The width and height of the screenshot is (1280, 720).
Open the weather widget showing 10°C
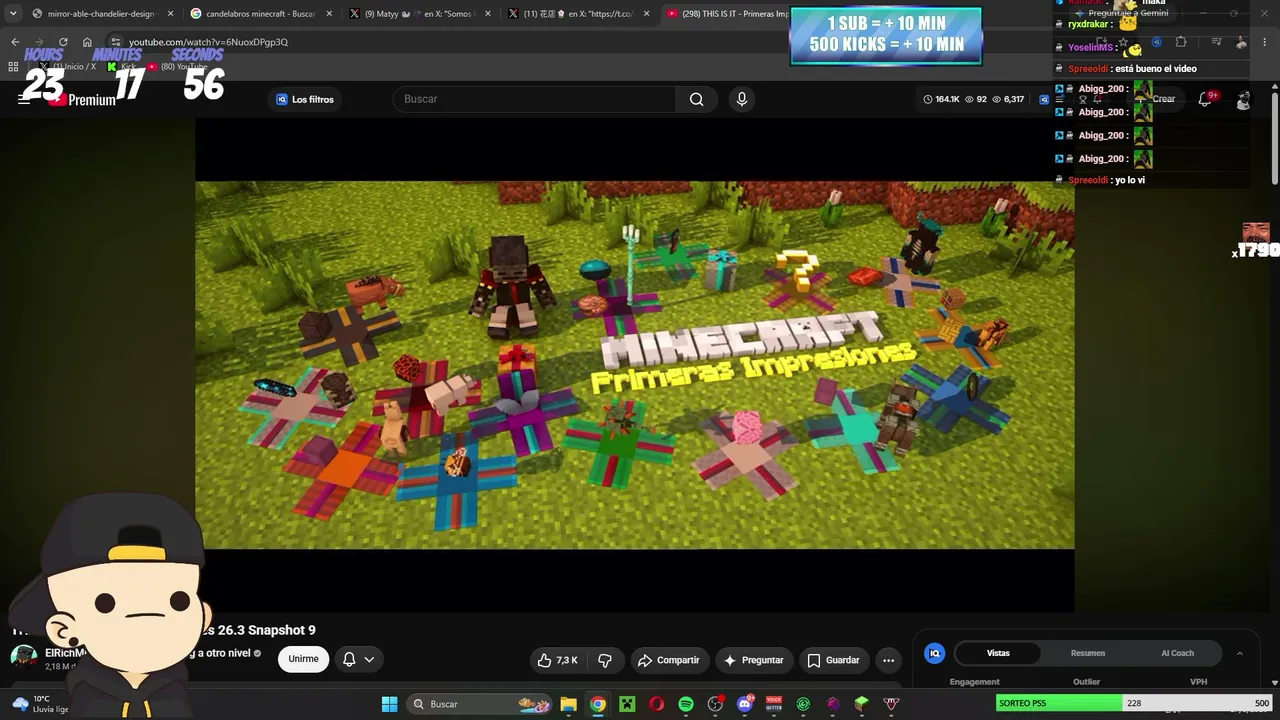tap(40, 704)
